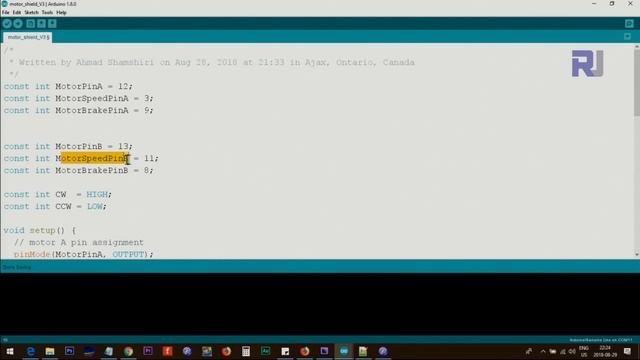Open the green notepad app on taskbar

pos(363,351)
